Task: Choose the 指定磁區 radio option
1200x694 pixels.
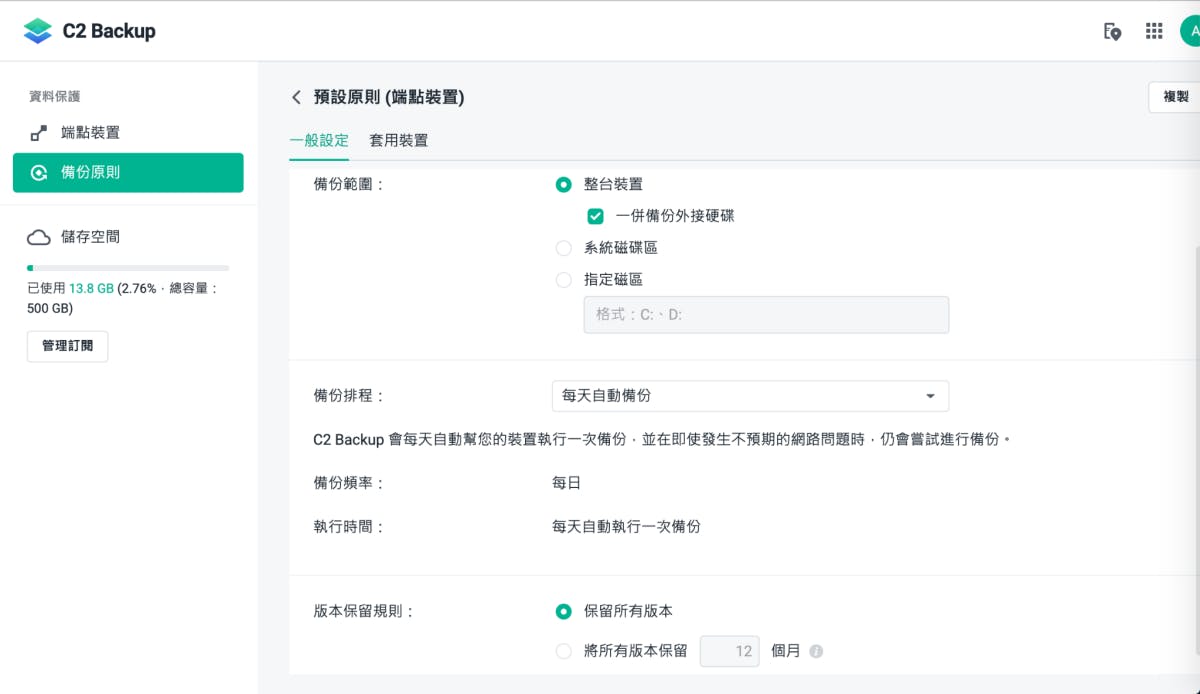Action: 564,280
